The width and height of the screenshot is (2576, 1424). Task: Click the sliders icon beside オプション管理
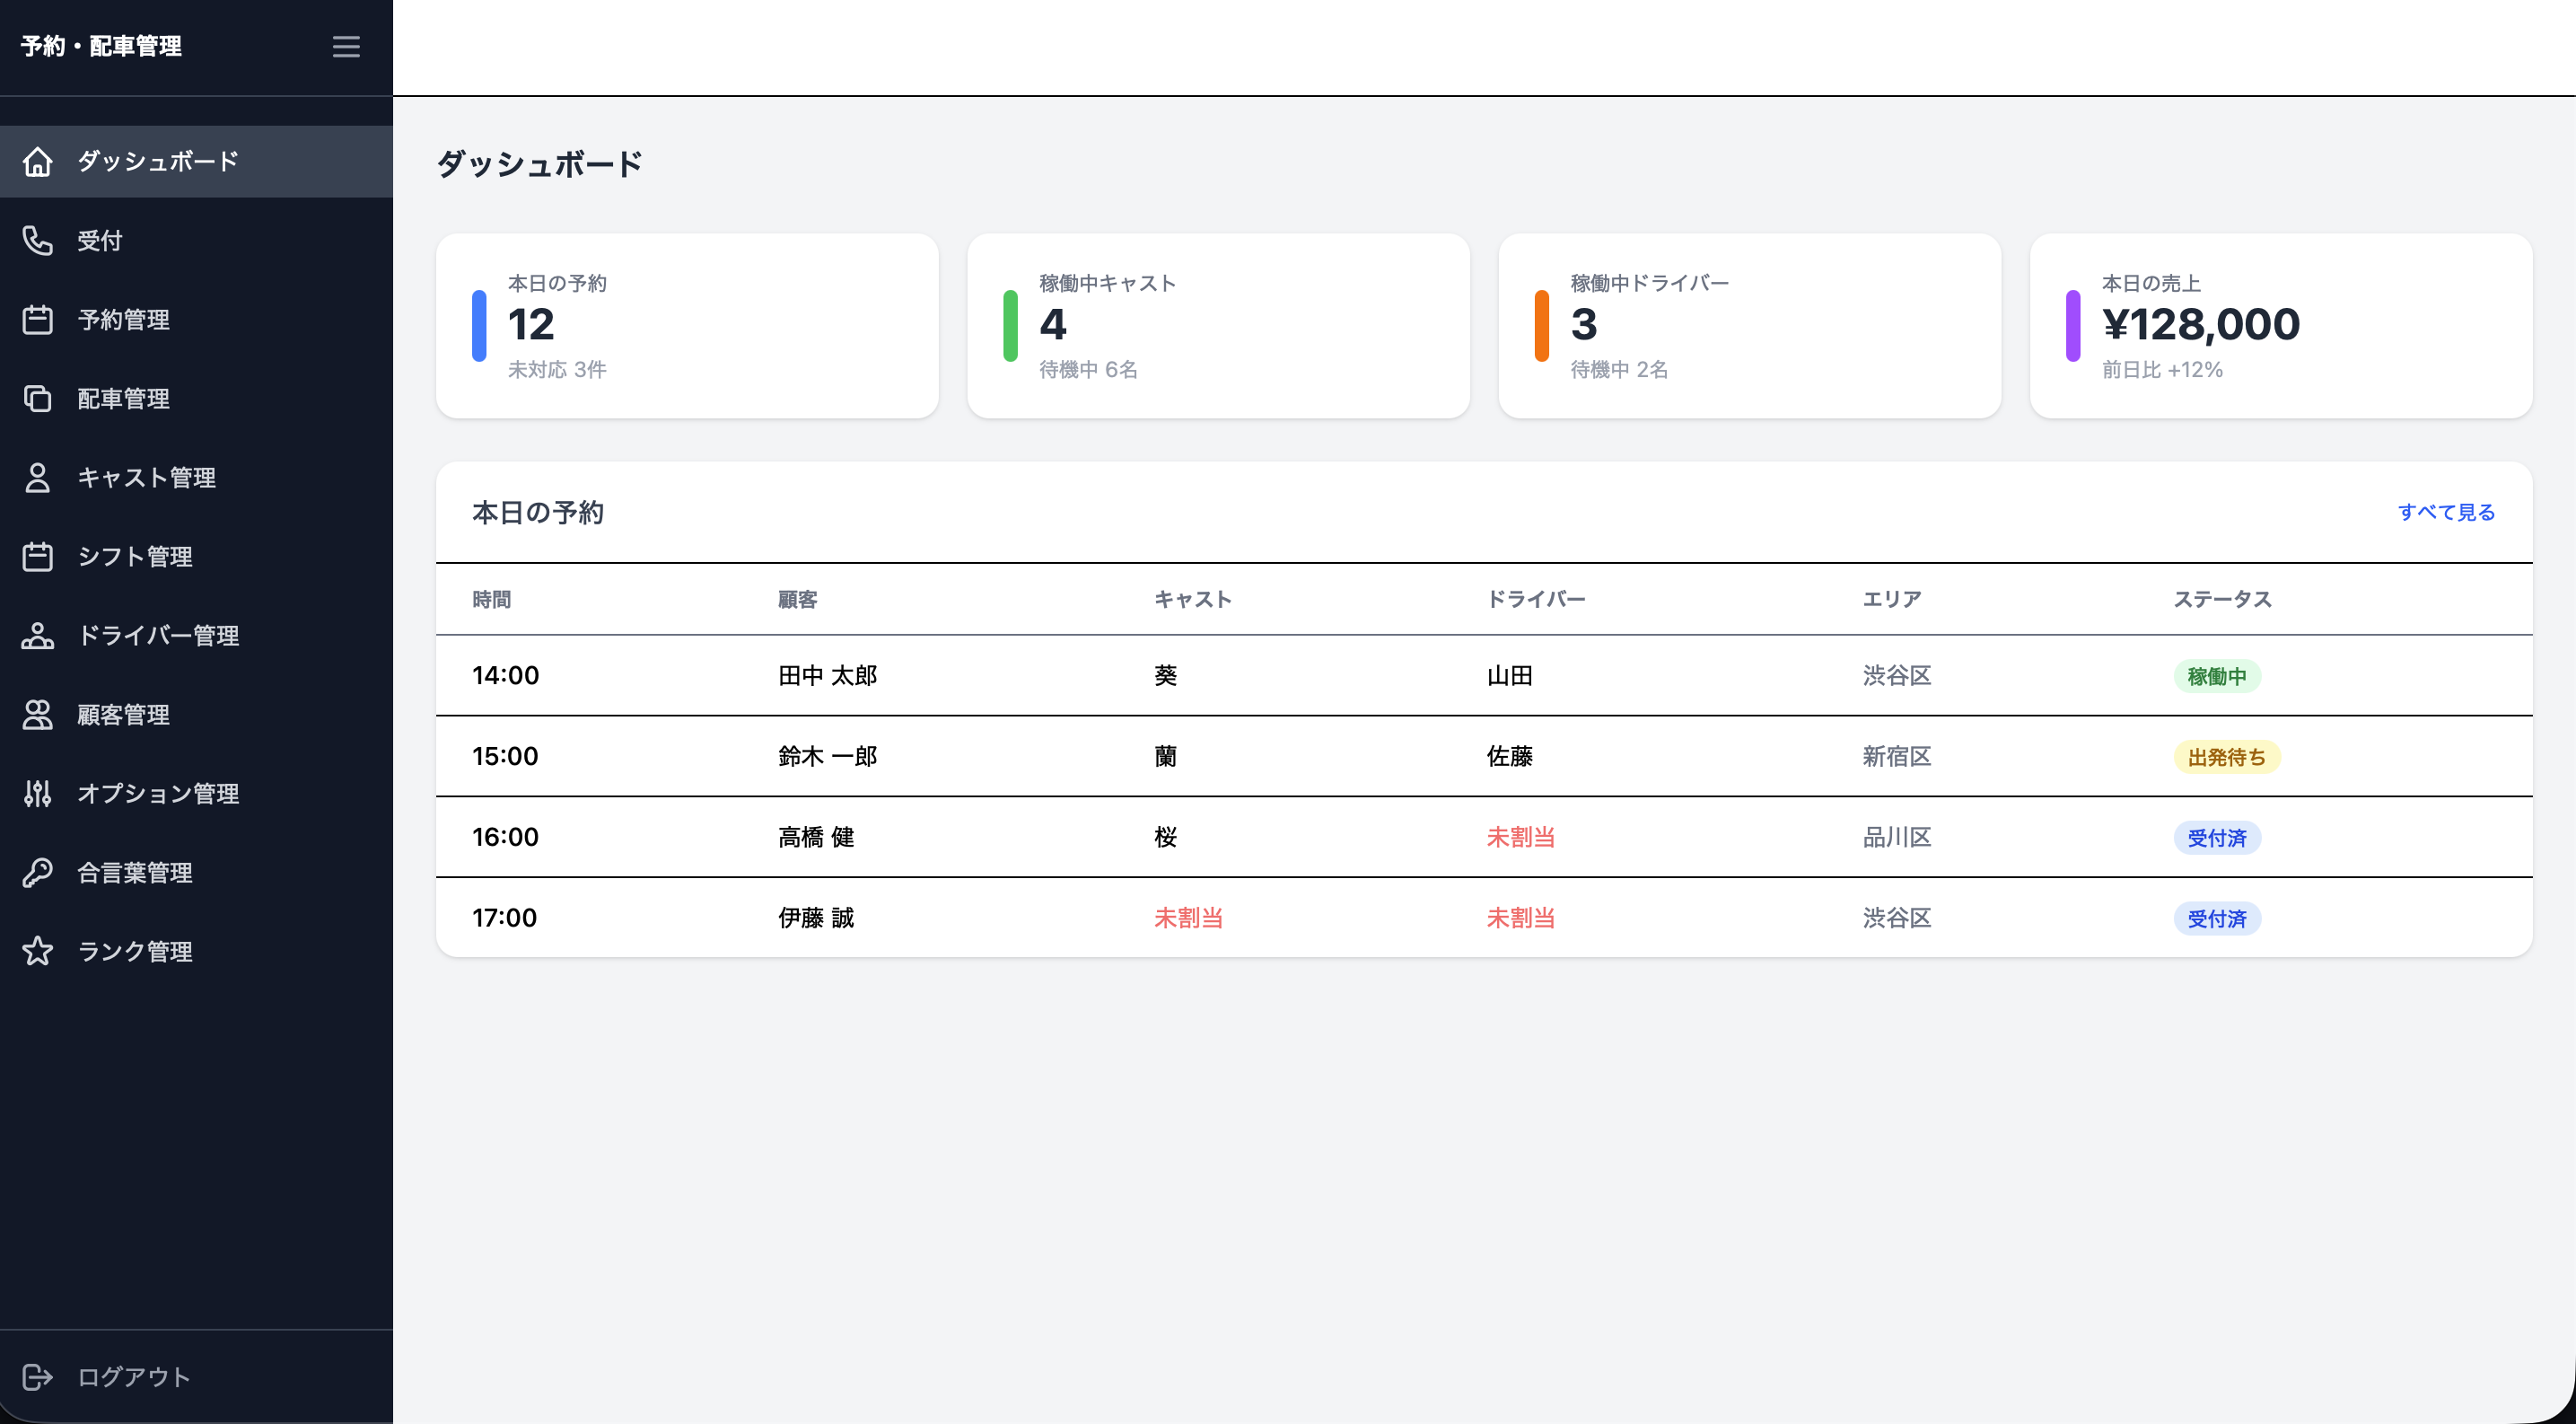tap(38, 793)
